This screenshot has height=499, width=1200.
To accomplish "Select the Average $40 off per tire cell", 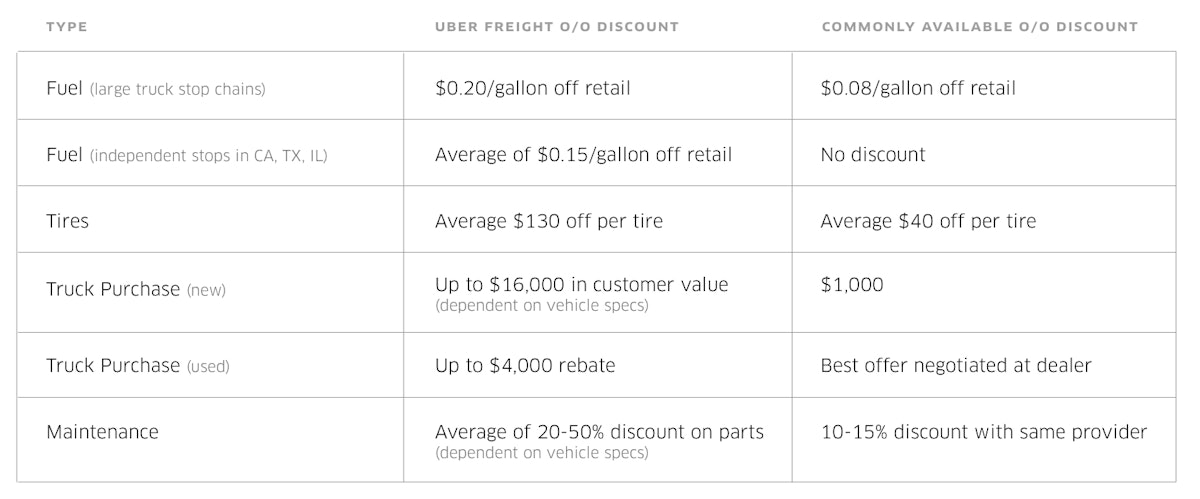I will point(928,221).
